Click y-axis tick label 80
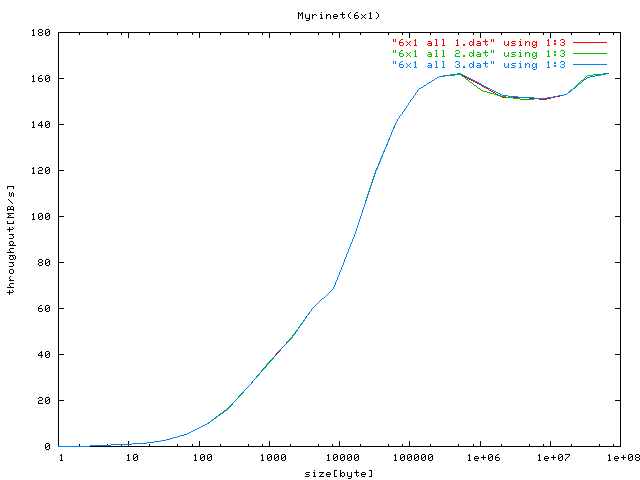The width and height of the screenshot is (640, 480). click(x=44, y=262)
